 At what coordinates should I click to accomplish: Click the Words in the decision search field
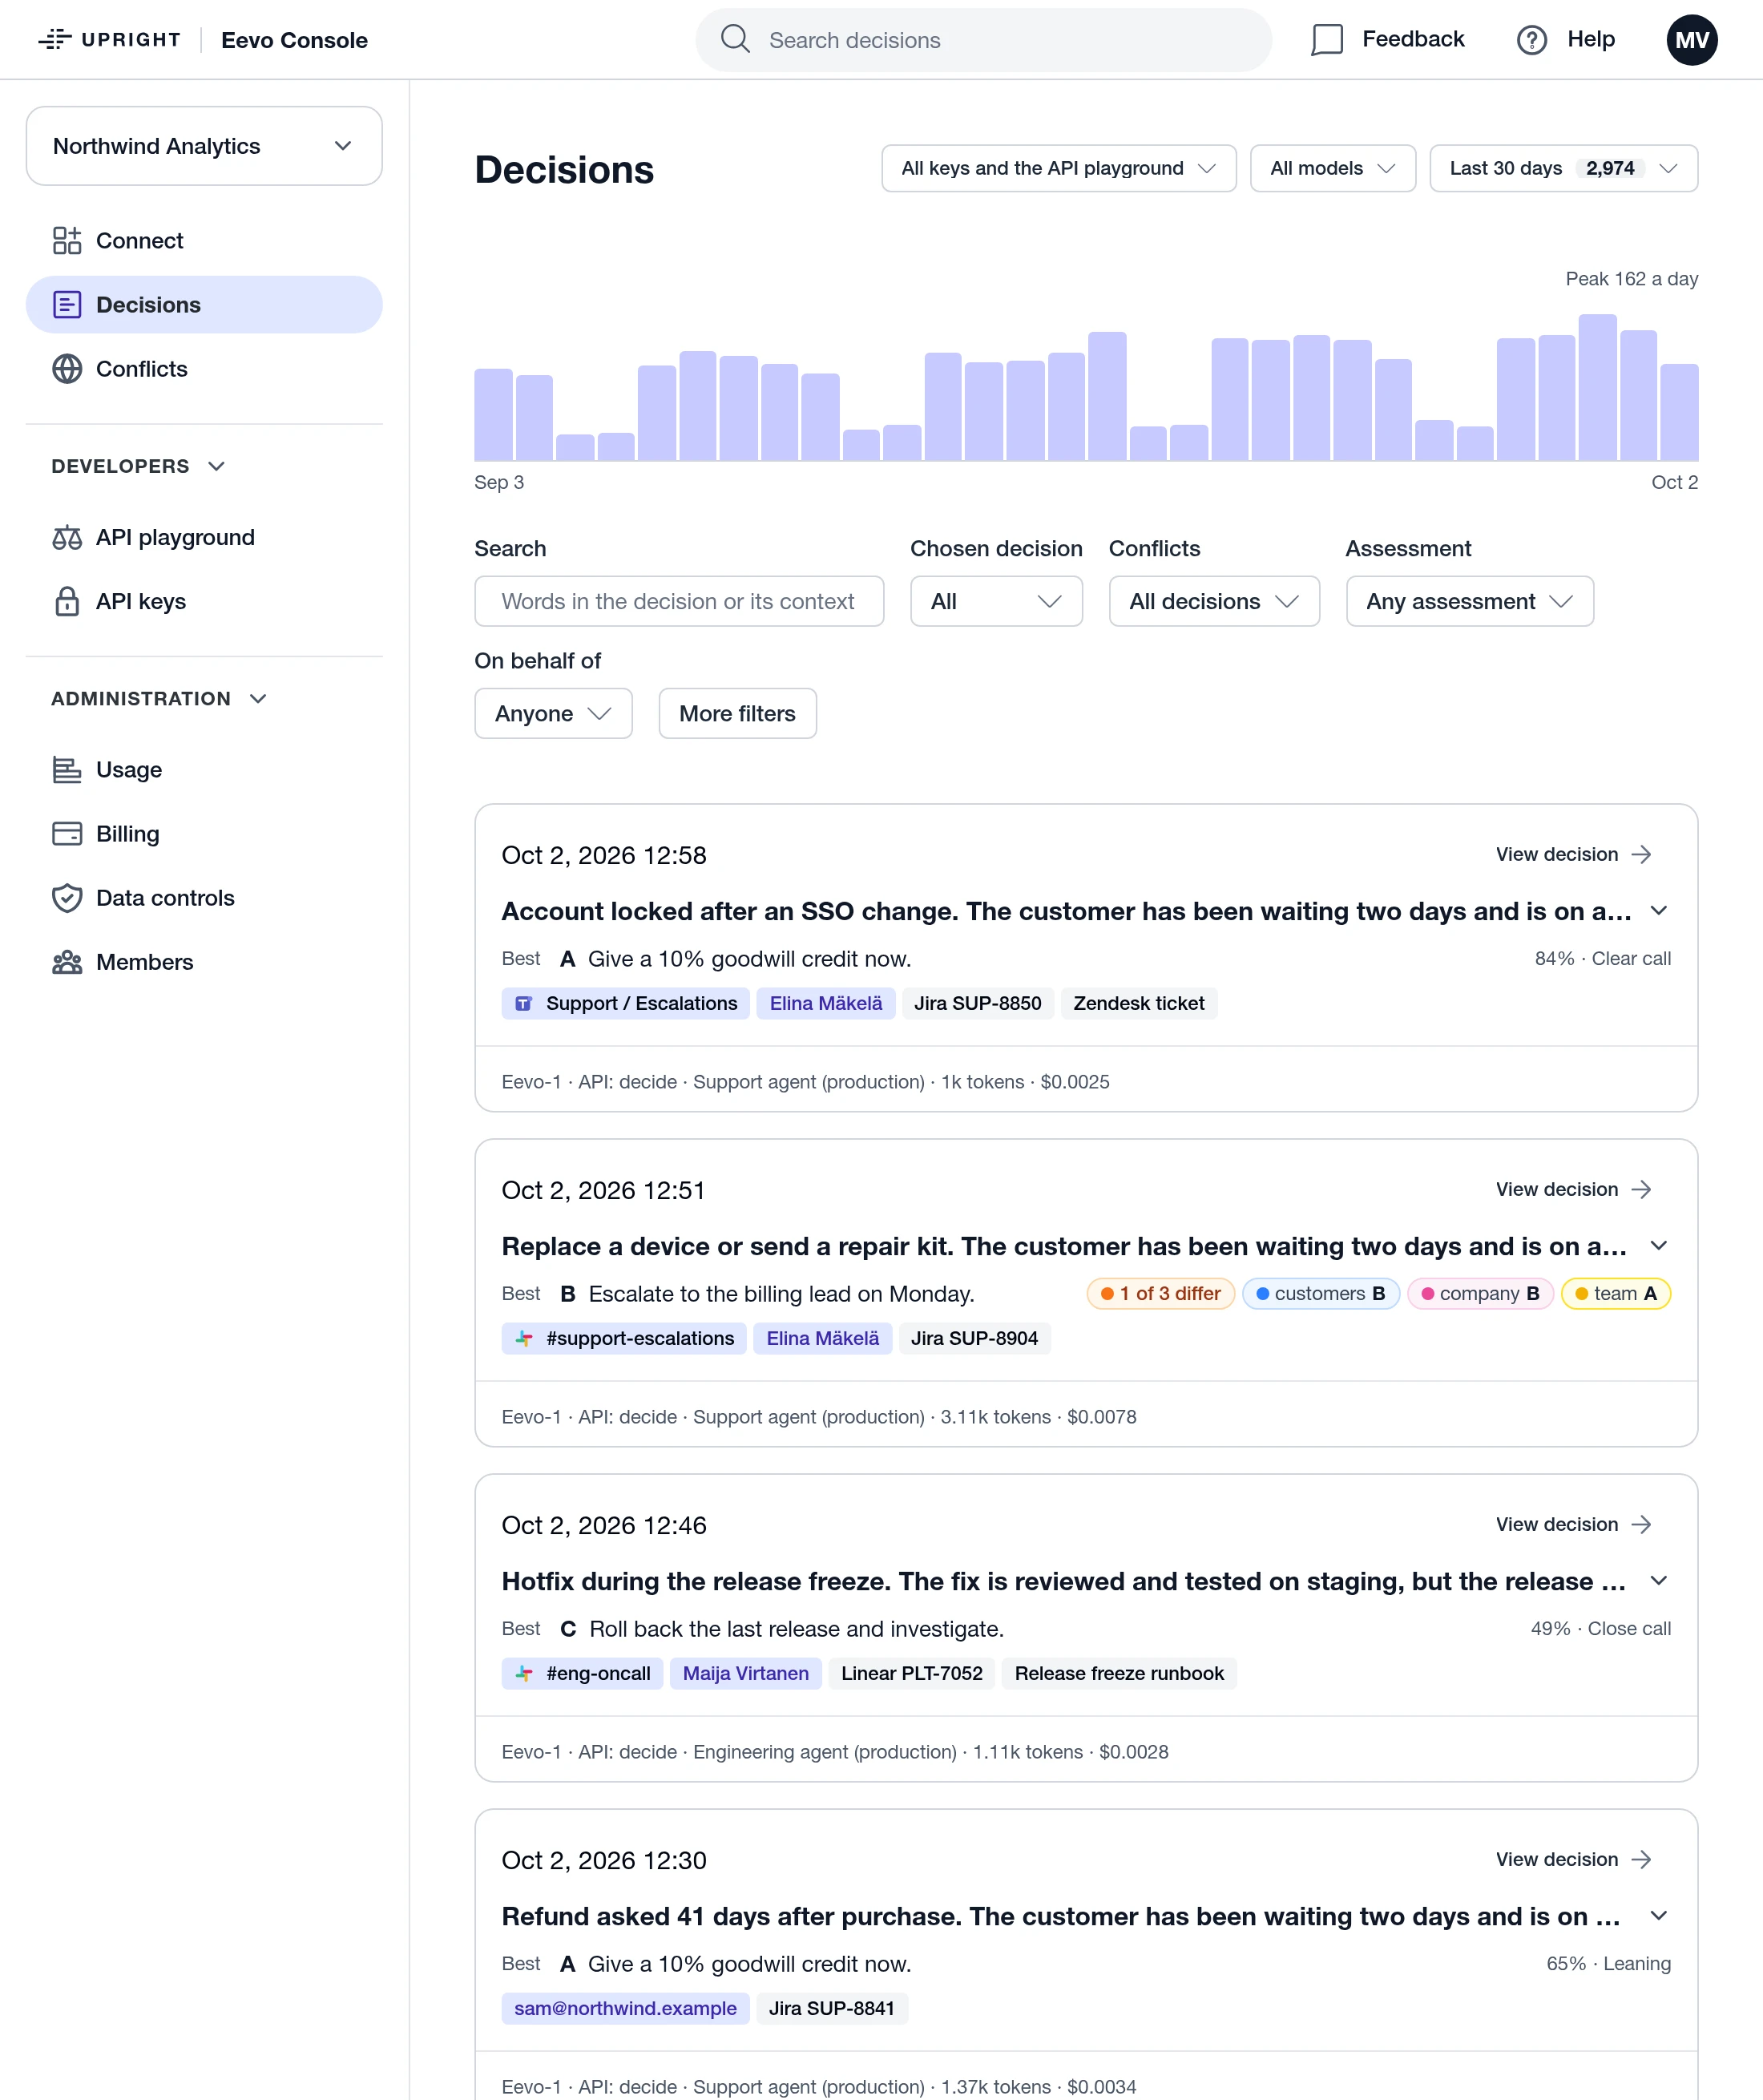679,601
